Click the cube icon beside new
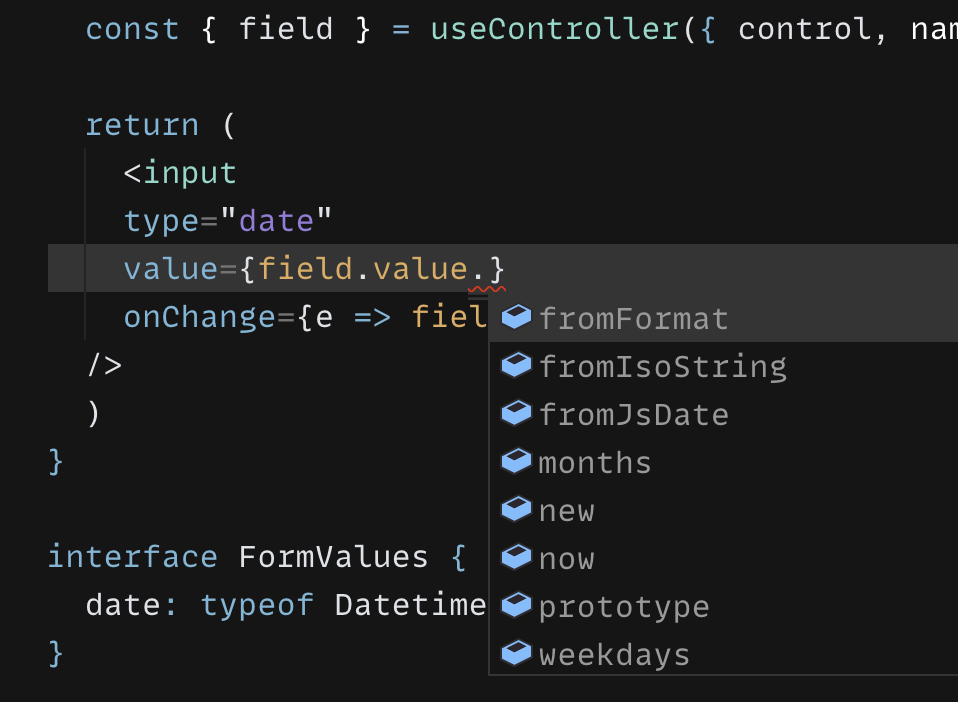This screenshot has height=702, width=958. [x=516, y=510]
